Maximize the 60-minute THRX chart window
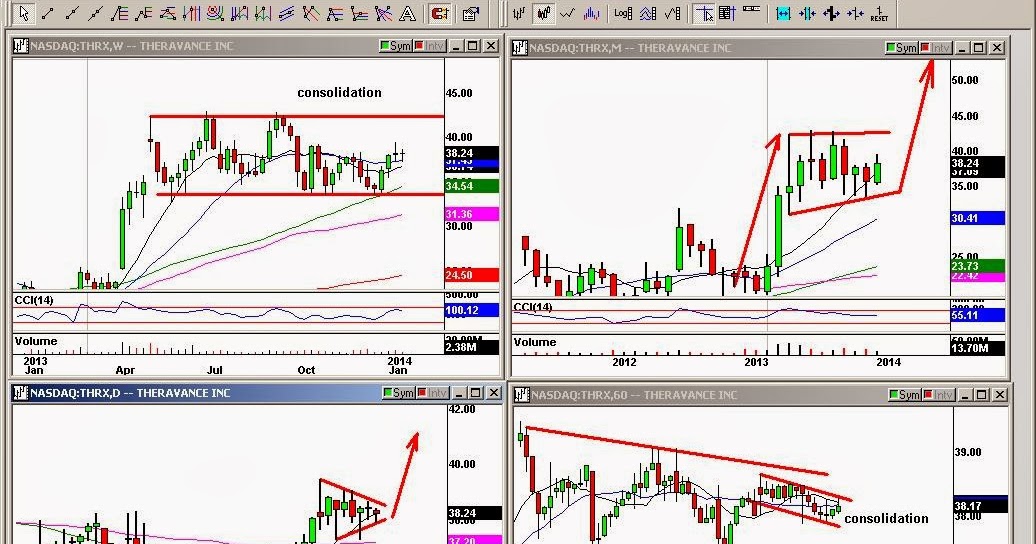1036x544 pixels. coord(982,395)
